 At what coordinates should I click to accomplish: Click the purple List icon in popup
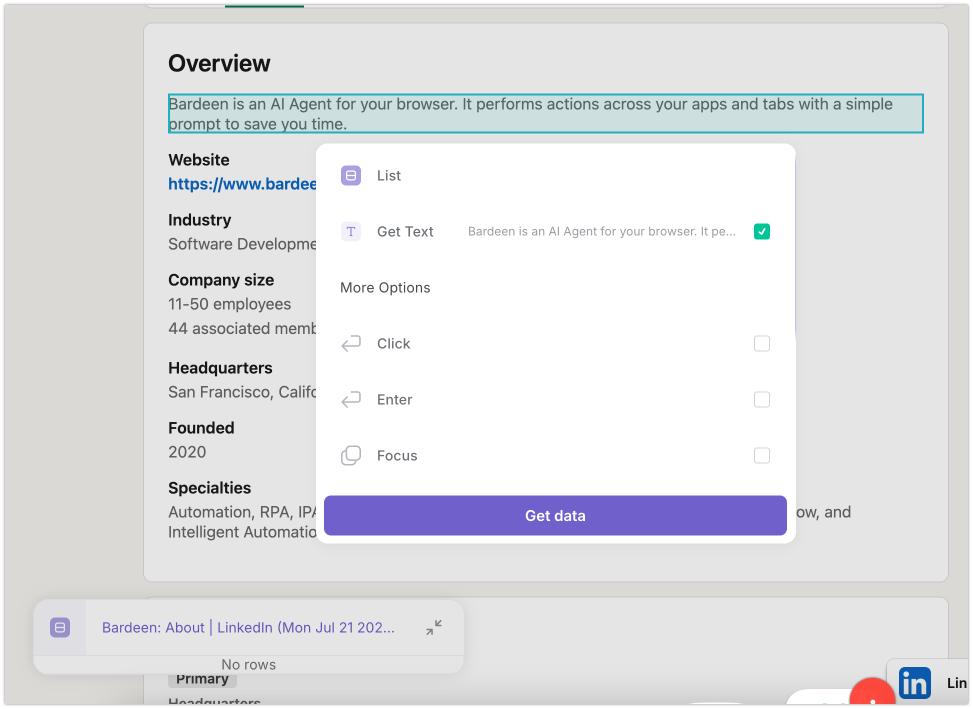[351, 176]
